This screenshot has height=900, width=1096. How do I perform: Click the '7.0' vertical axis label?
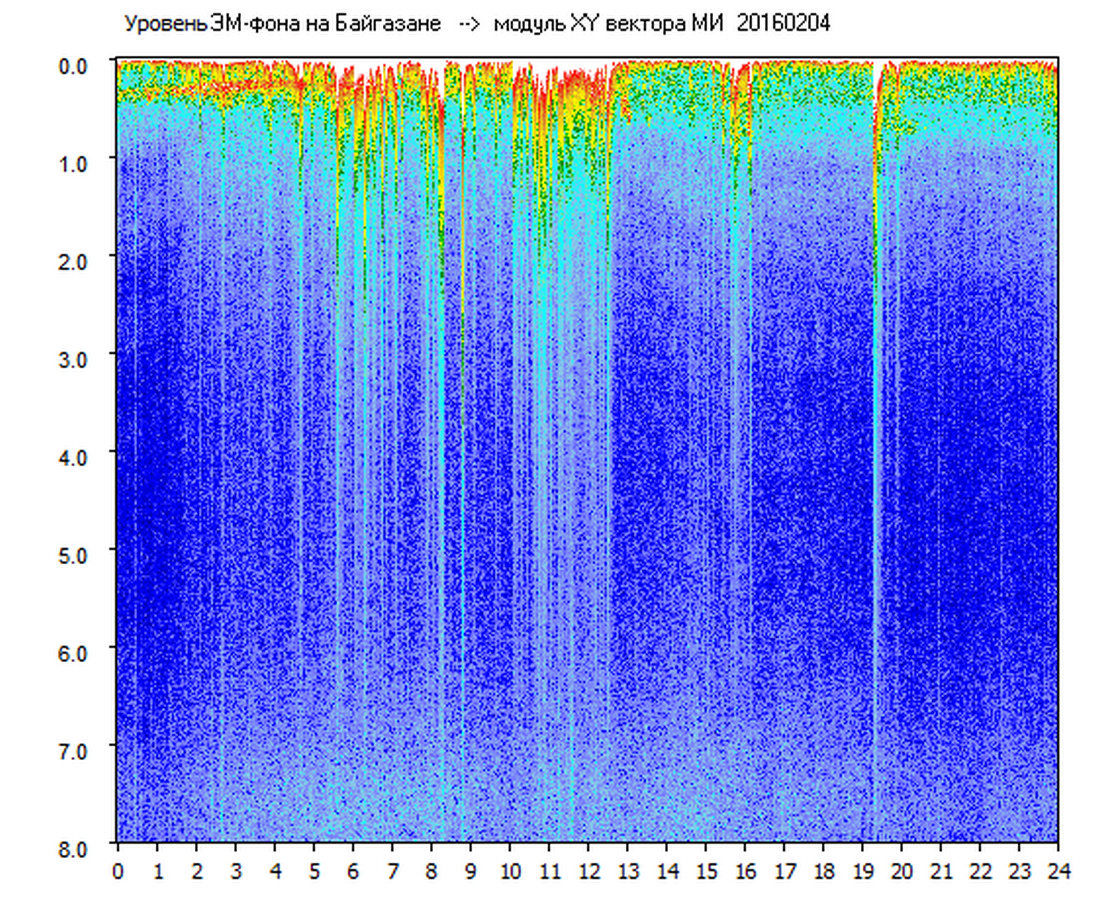tap(76, 750)
